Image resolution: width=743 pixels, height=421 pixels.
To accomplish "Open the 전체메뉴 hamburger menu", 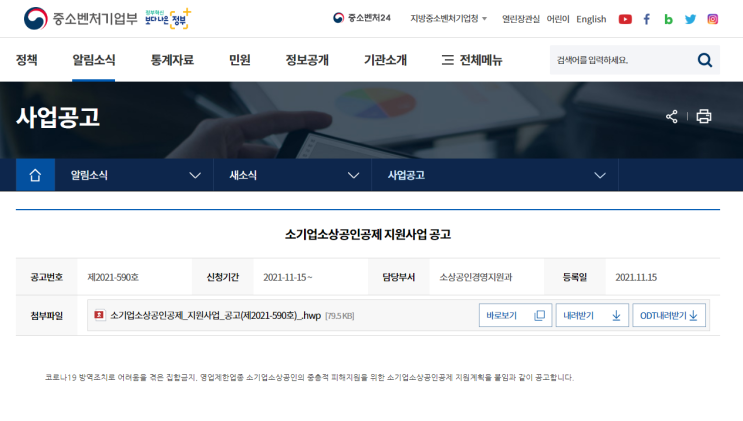I will [472, 60].
